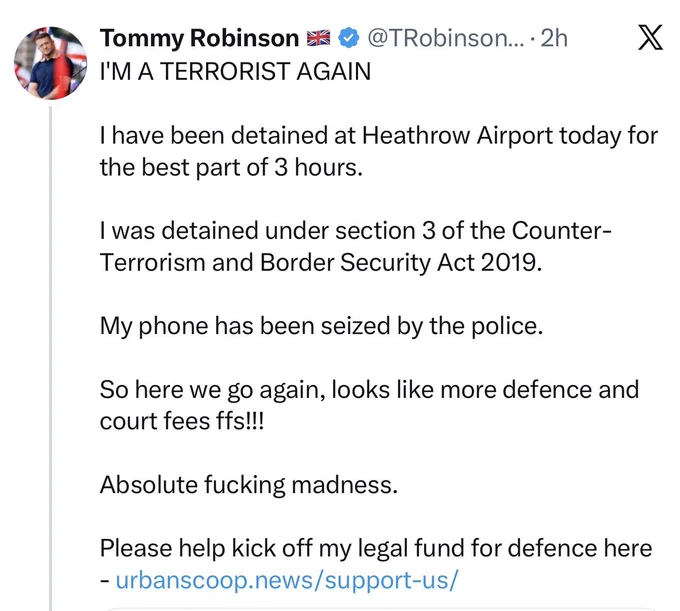The height and width of the screenshot is (611, 680).
Task: Open the Tommy Robinson display name link
Action: click(199, 38)
